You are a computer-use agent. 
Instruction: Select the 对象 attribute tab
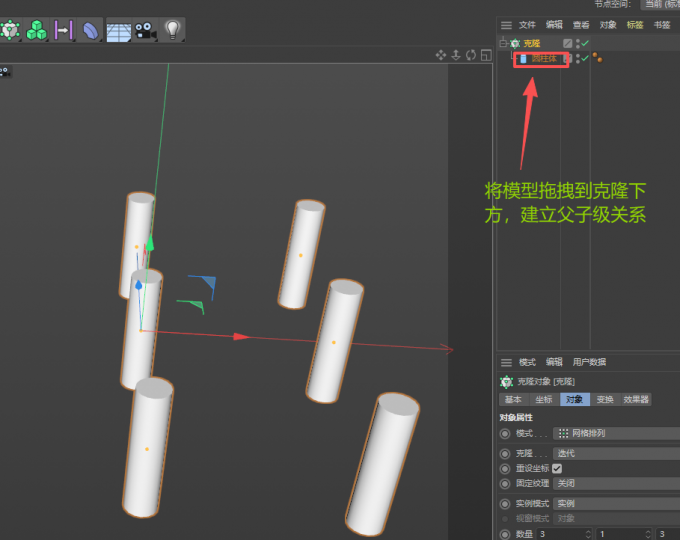coord(575,399)
